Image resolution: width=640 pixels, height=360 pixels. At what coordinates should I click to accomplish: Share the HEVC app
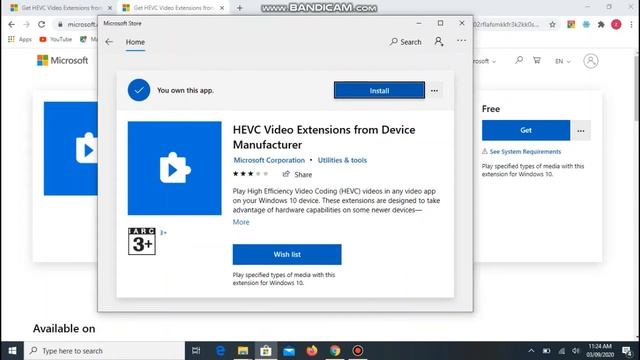297,174
